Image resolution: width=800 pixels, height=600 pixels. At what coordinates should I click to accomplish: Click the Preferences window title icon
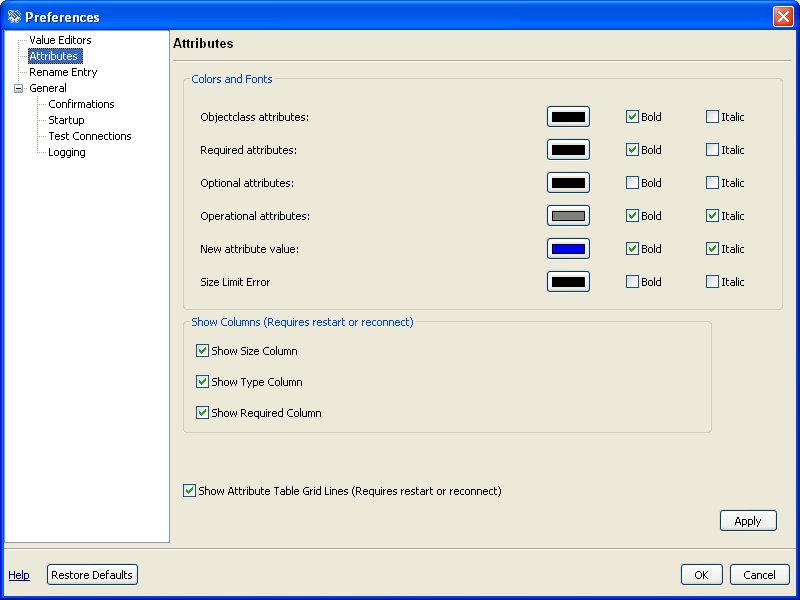[13, 17]
